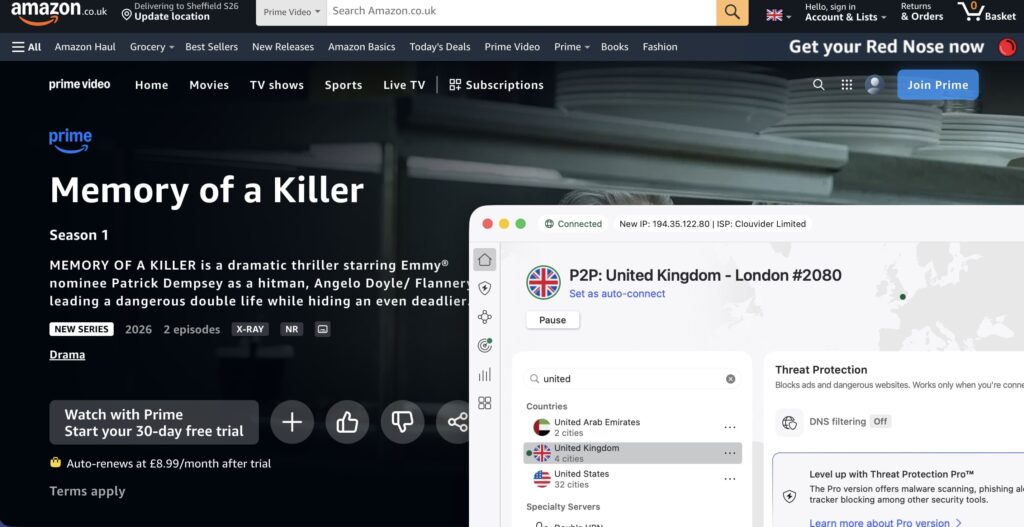The height and width of the screenshot is (527, 1024).
Task: Open the NordVPN grid tiles sidebar icon
Action: 485,403
